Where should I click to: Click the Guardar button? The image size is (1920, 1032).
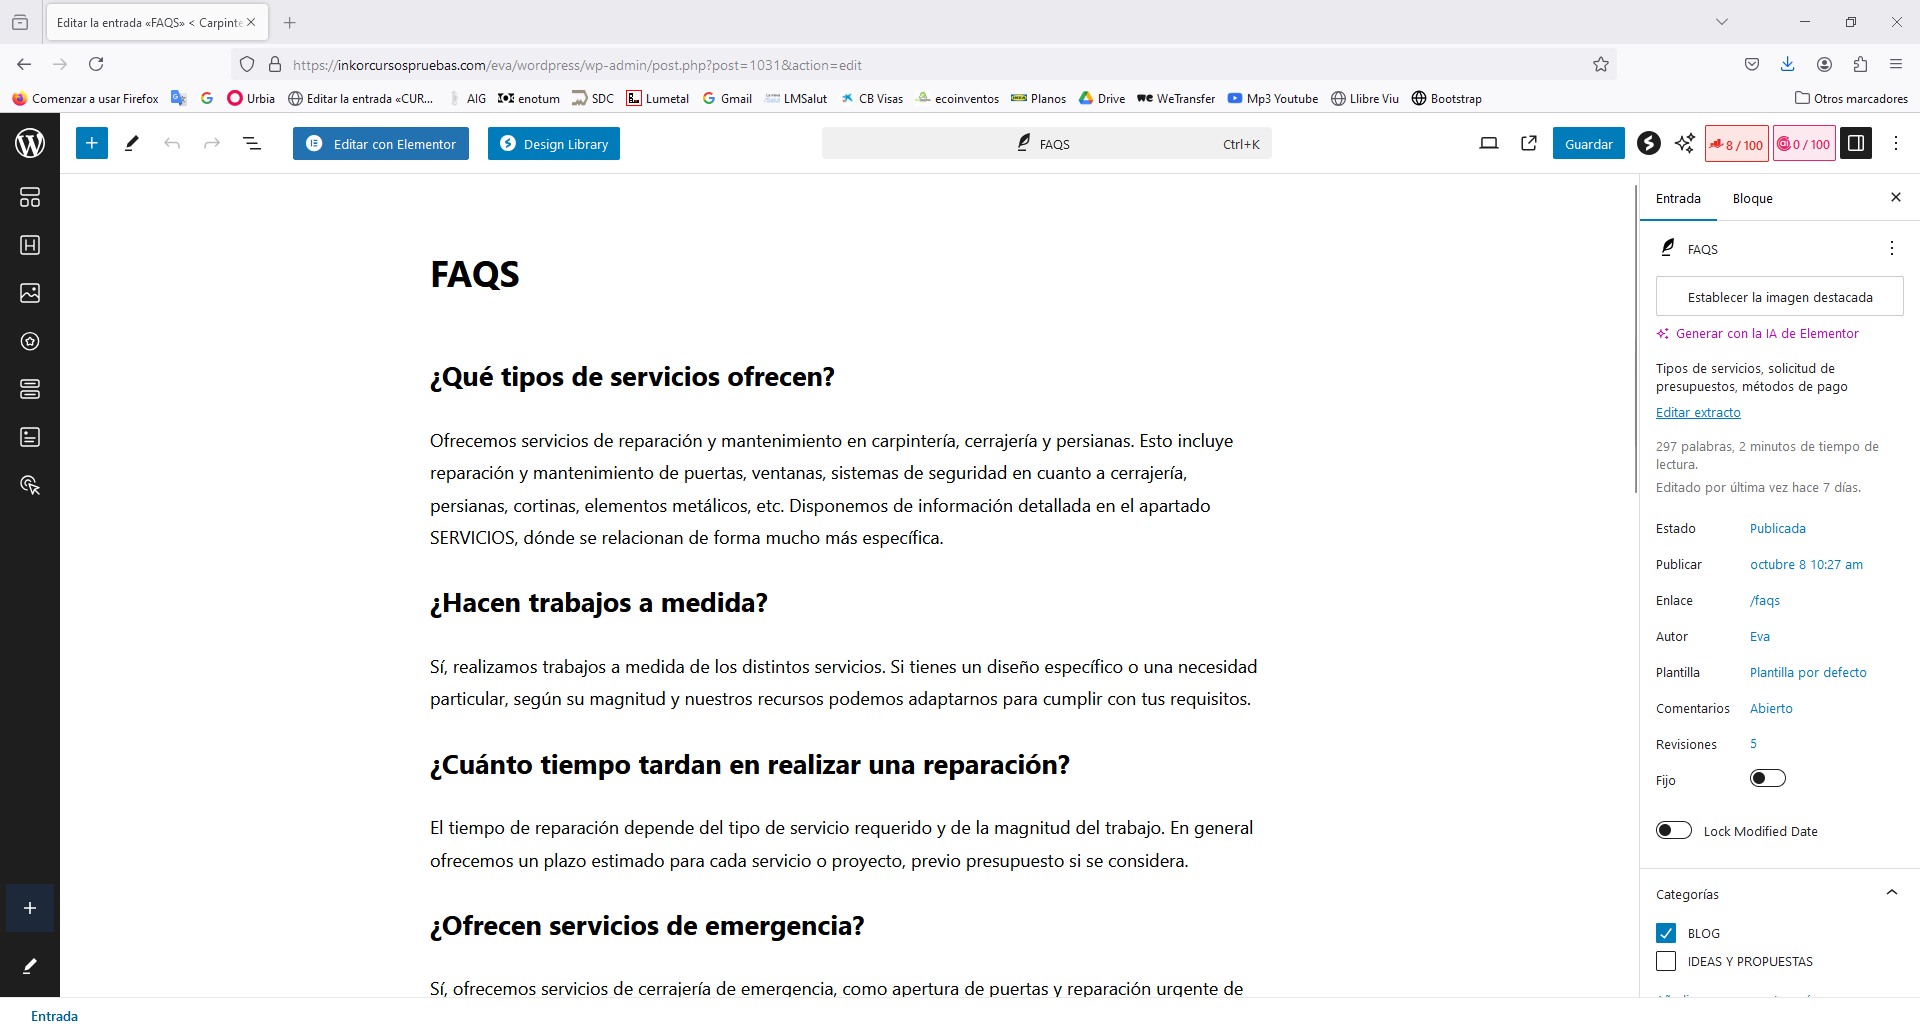point(1588,144)
